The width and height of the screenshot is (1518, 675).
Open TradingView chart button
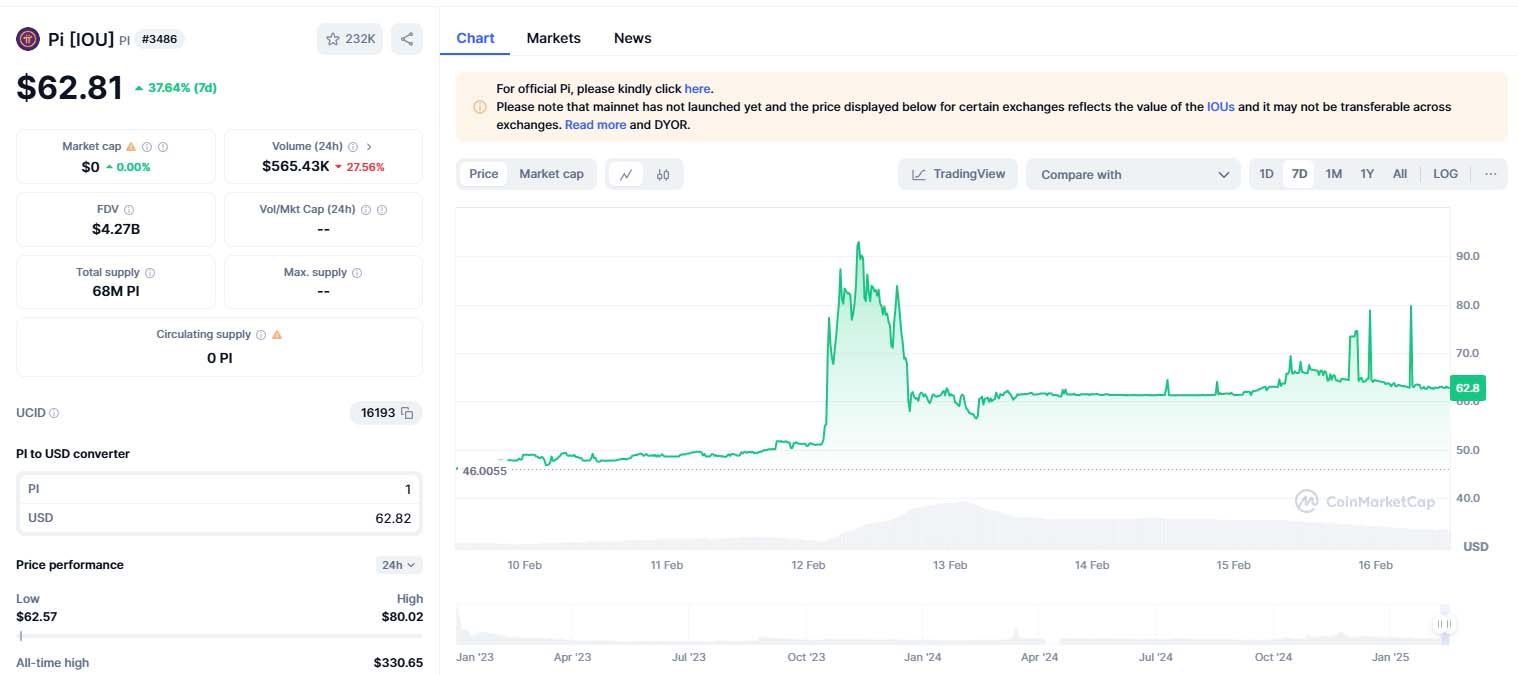click(x=958, y=174)
